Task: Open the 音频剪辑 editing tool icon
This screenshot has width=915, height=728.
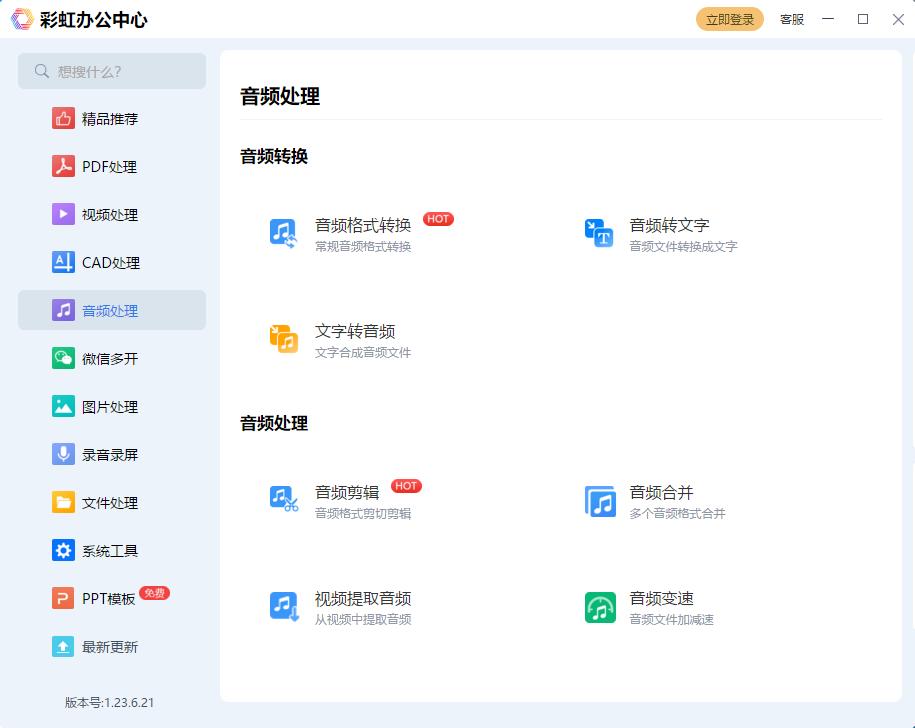Action: (x=283, y=497)
